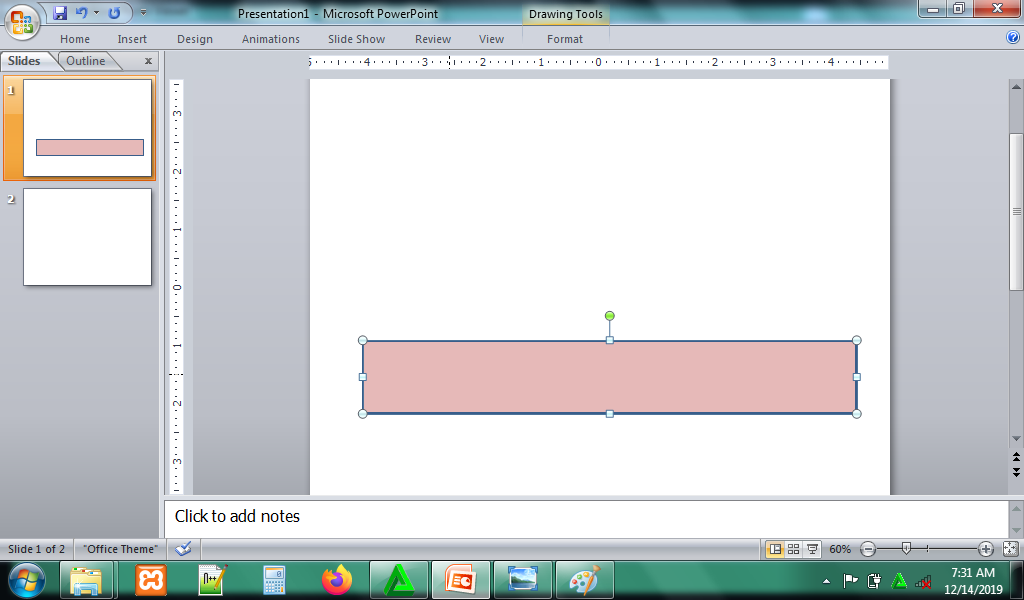Click the spell check status bar icon

pos(183,549)
